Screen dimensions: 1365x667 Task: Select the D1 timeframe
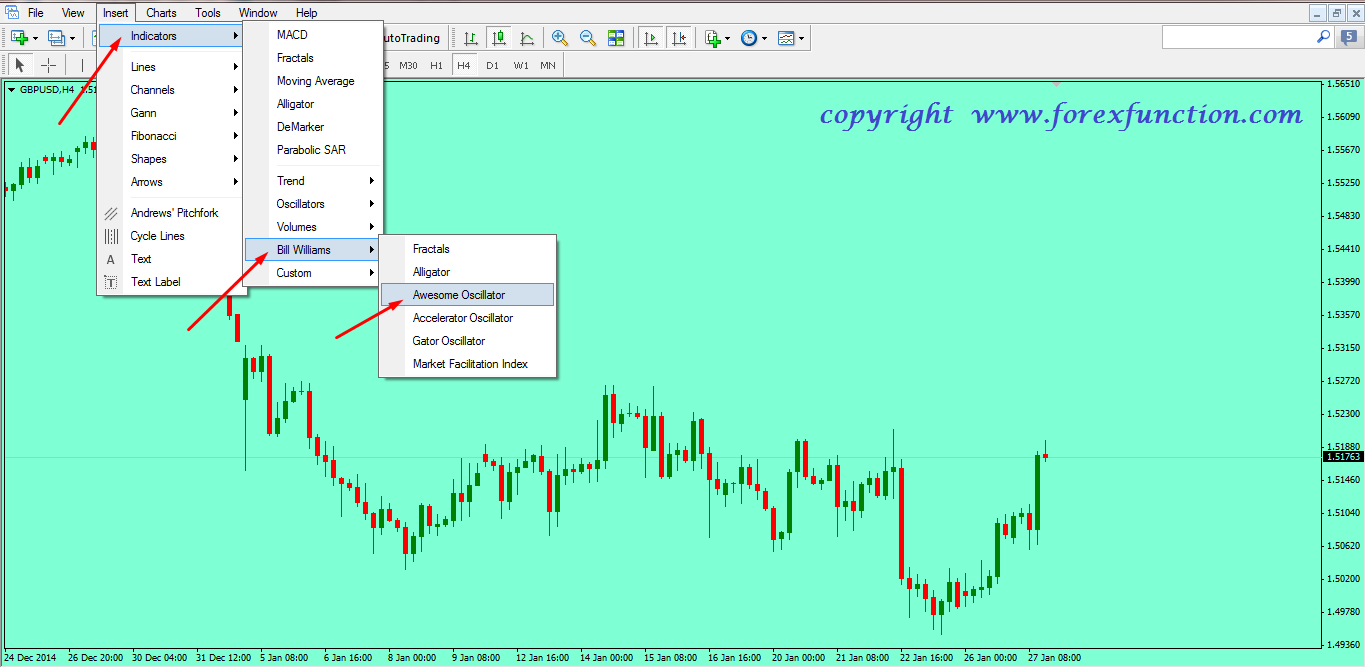492,65
